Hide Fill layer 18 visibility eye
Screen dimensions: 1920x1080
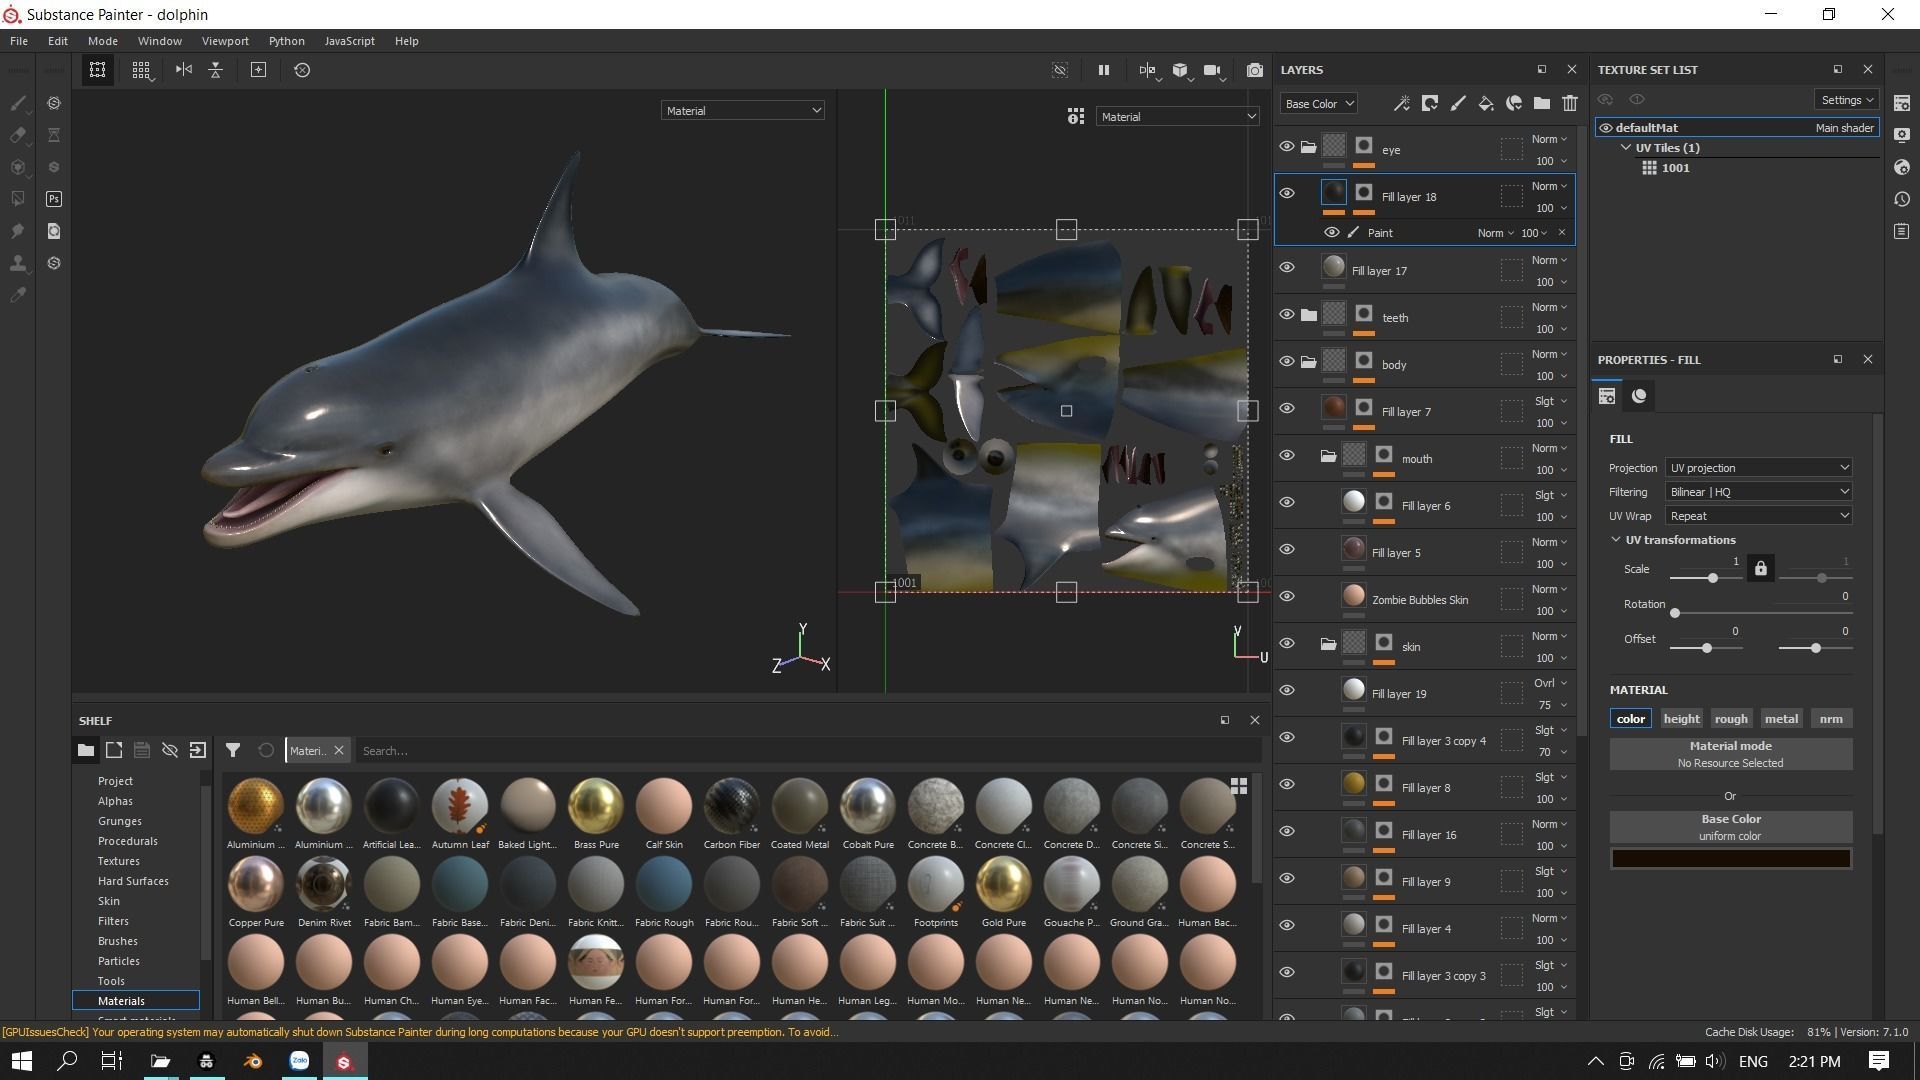coord(1287,194)
